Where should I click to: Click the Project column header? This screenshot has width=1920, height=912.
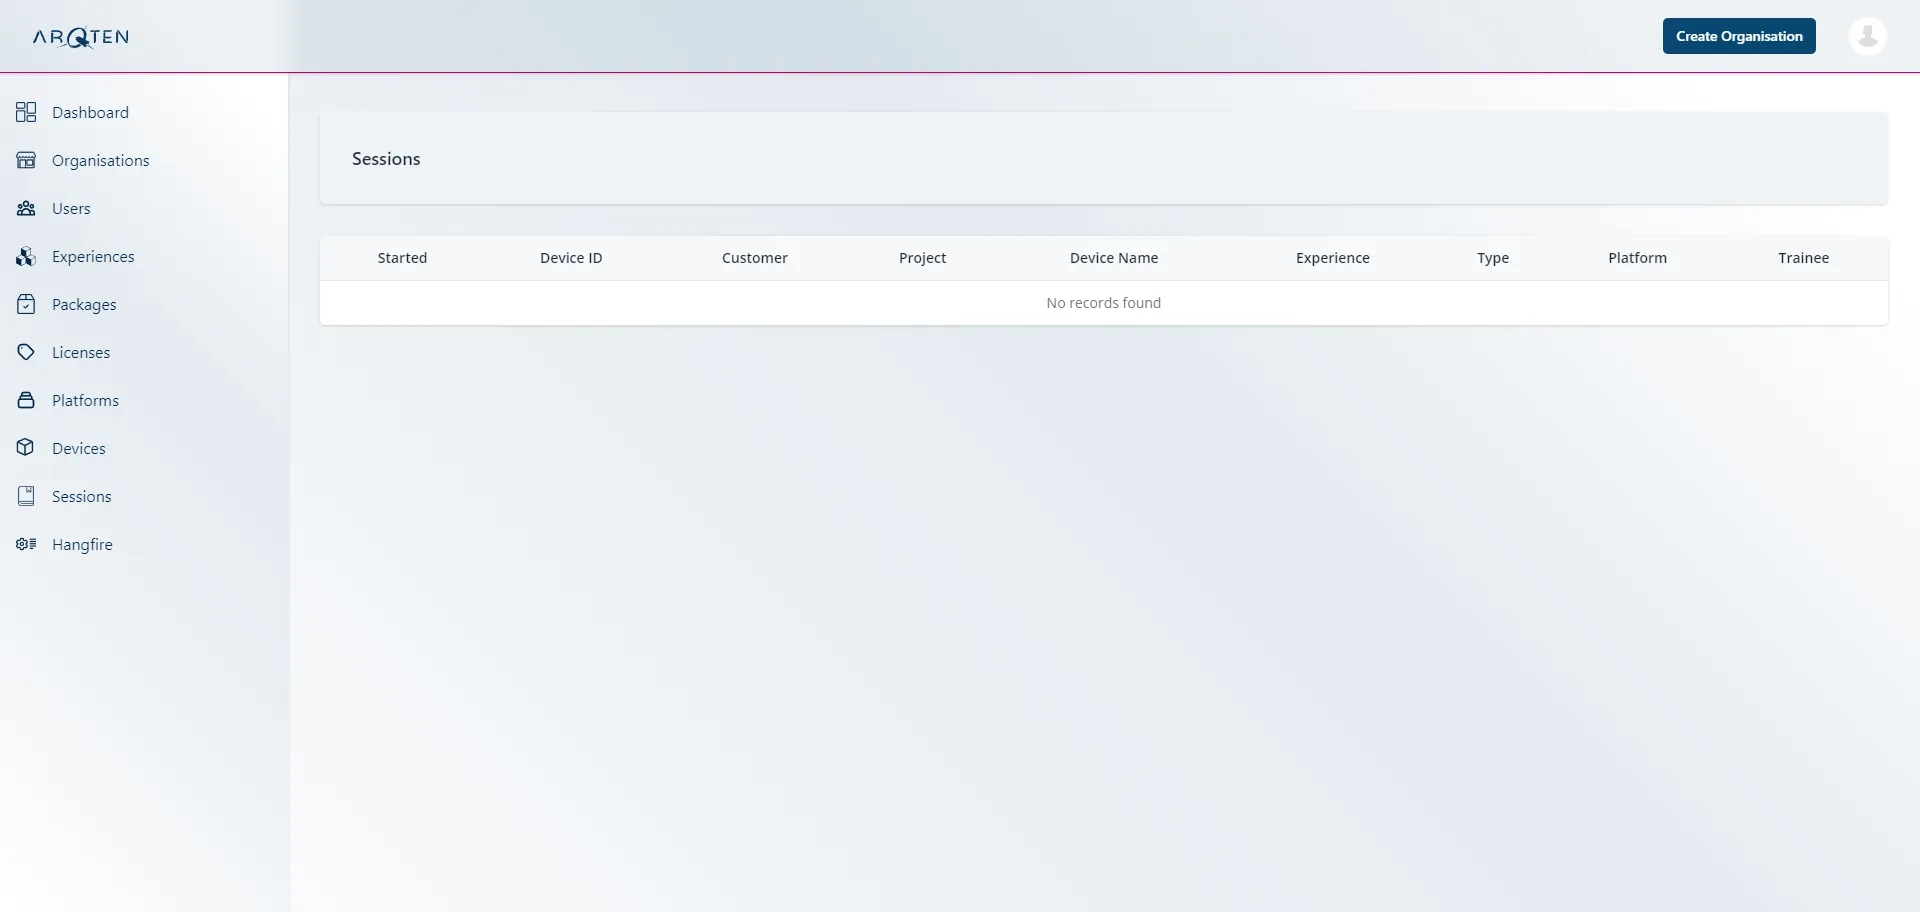click(922, 258)
